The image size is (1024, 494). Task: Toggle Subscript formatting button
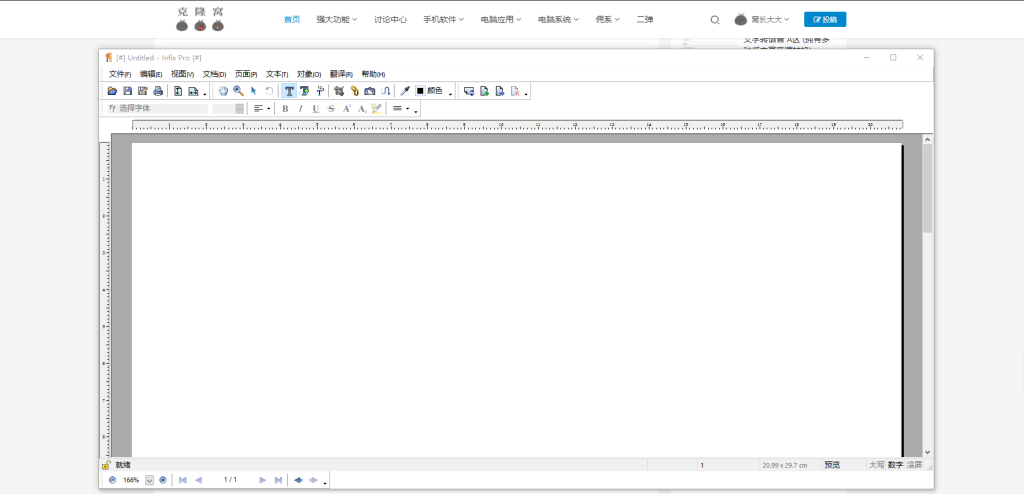click(x=362, y=108)
